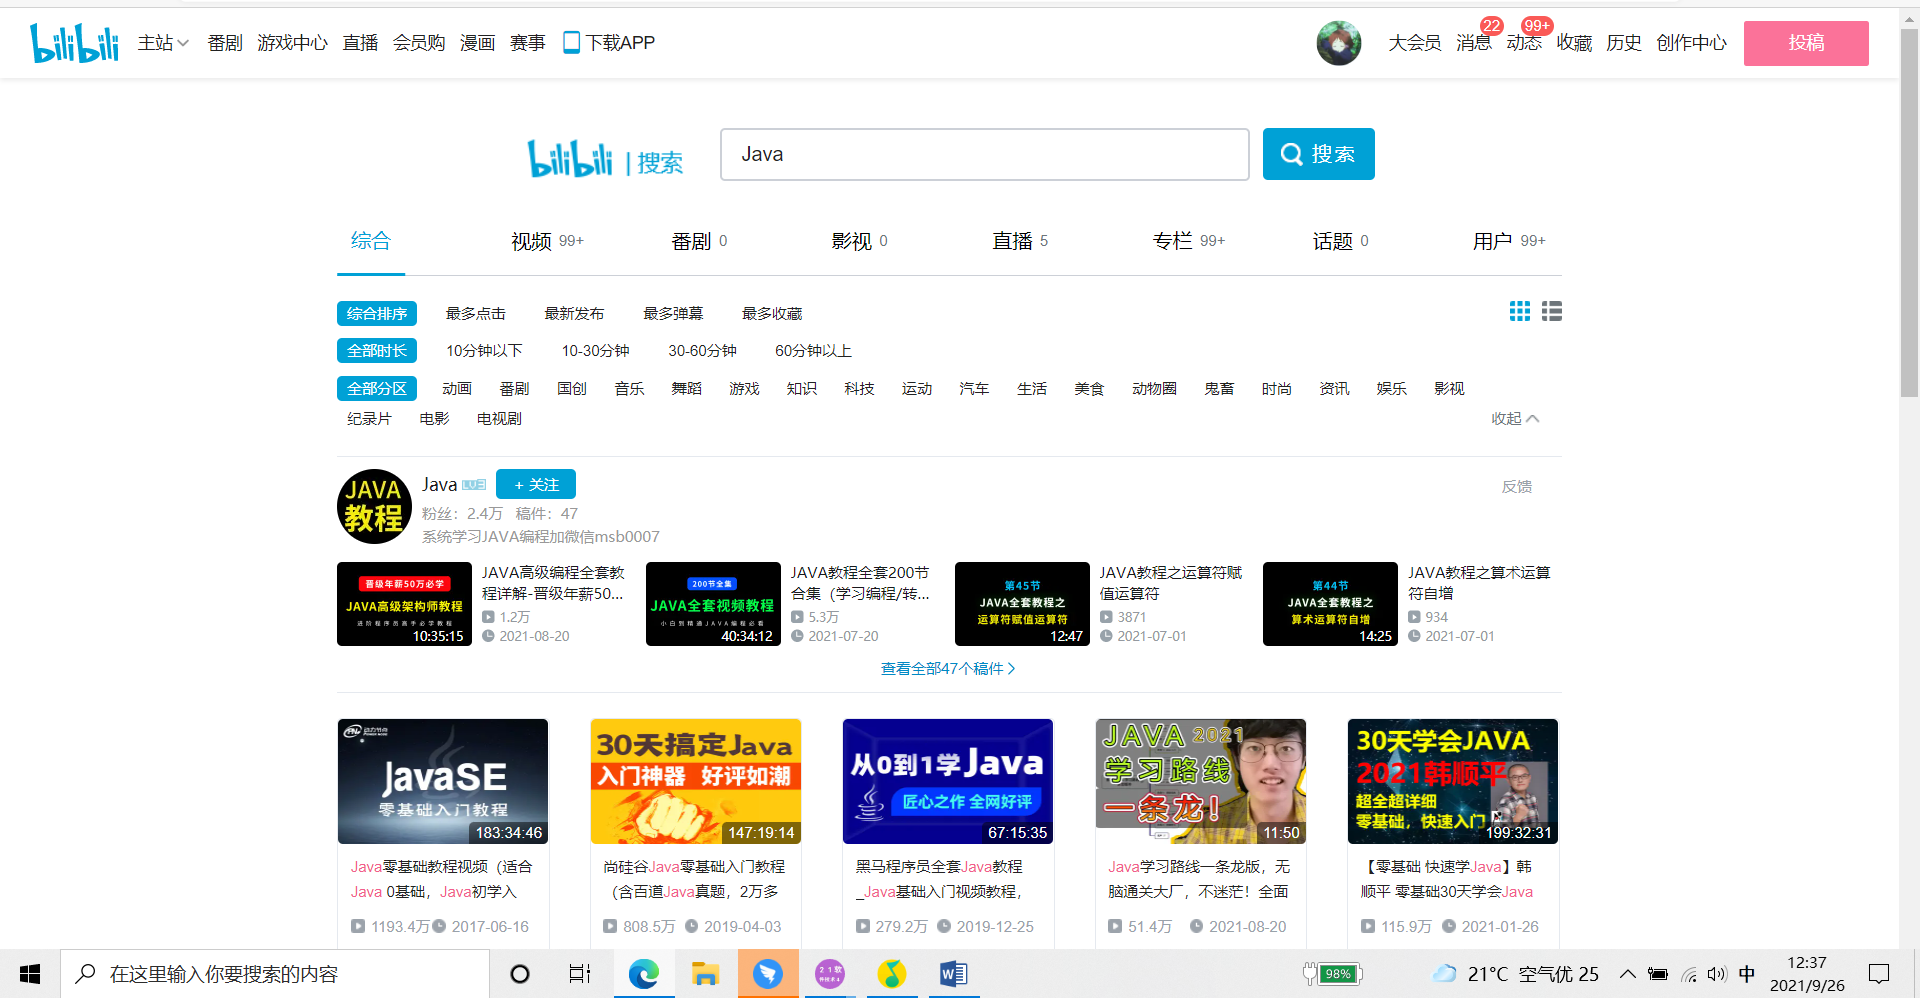
Task: Open 会员购 in the top navigation
Action: pos(418,43)
